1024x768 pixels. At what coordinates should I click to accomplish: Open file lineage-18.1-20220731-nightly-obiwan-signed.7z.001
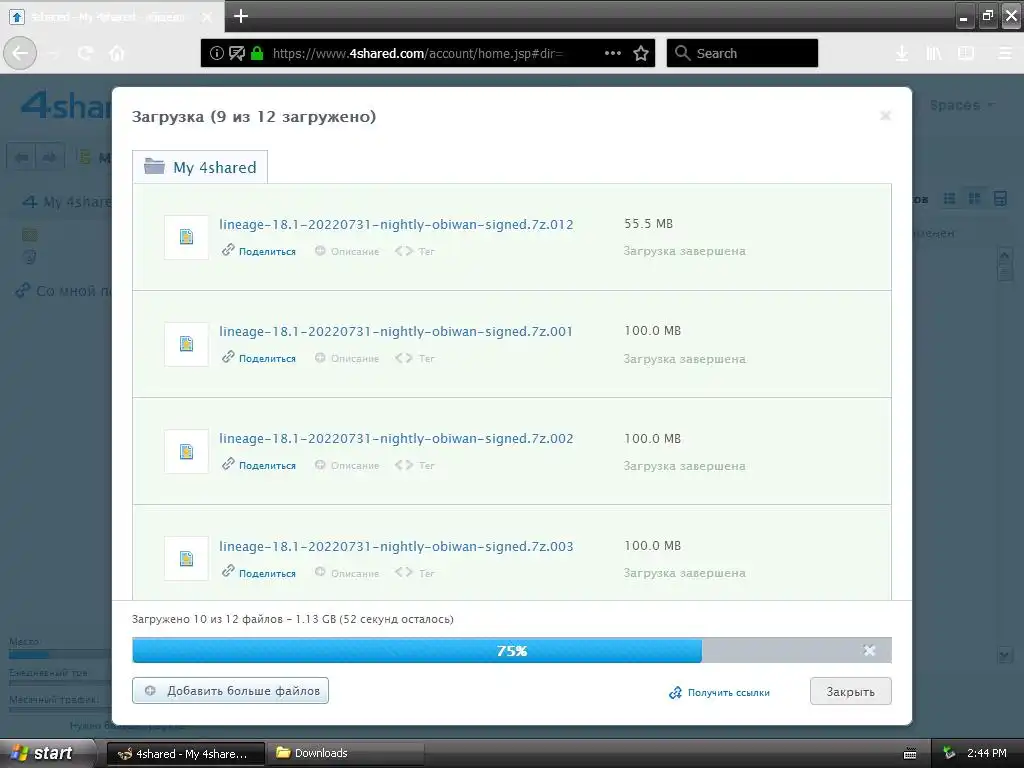(x=396, y=331)
